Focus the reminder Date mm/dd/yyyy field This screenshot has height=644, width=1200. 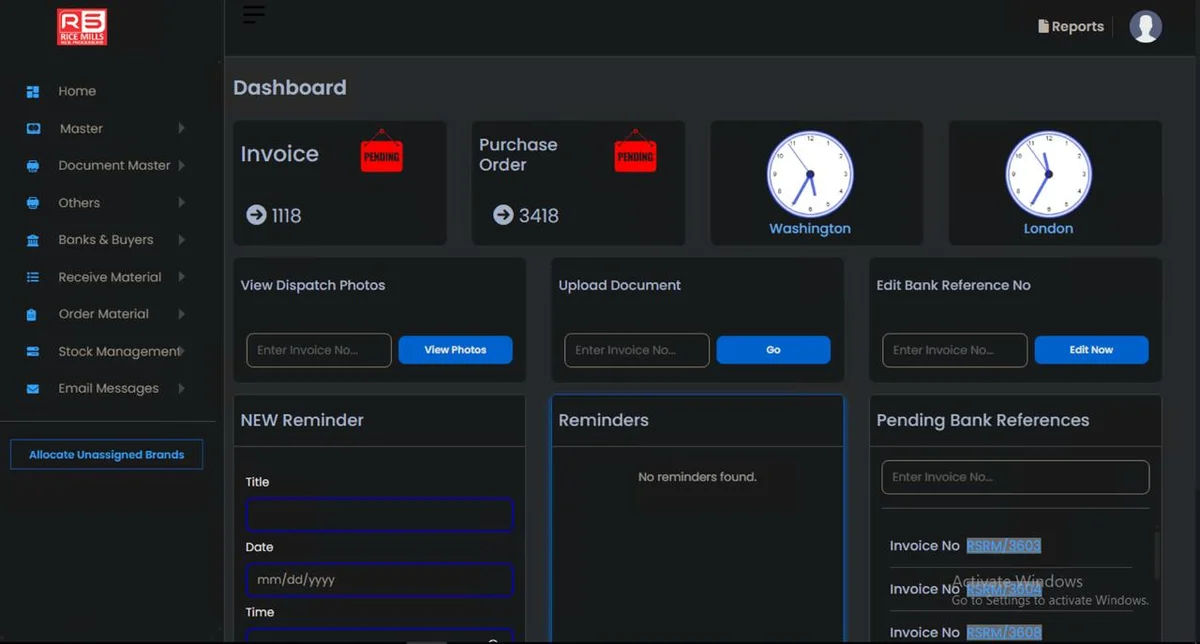click(380, 580)
